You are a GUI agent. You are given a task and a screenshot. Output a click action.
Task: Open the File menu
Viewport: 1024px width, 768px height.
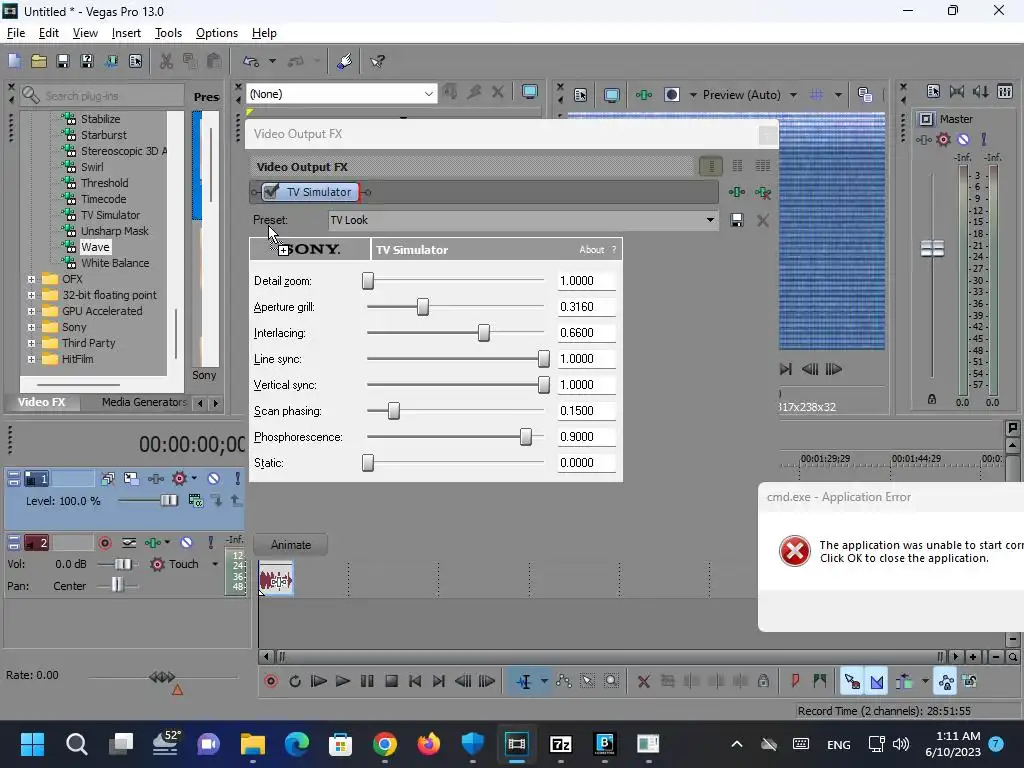16,33
